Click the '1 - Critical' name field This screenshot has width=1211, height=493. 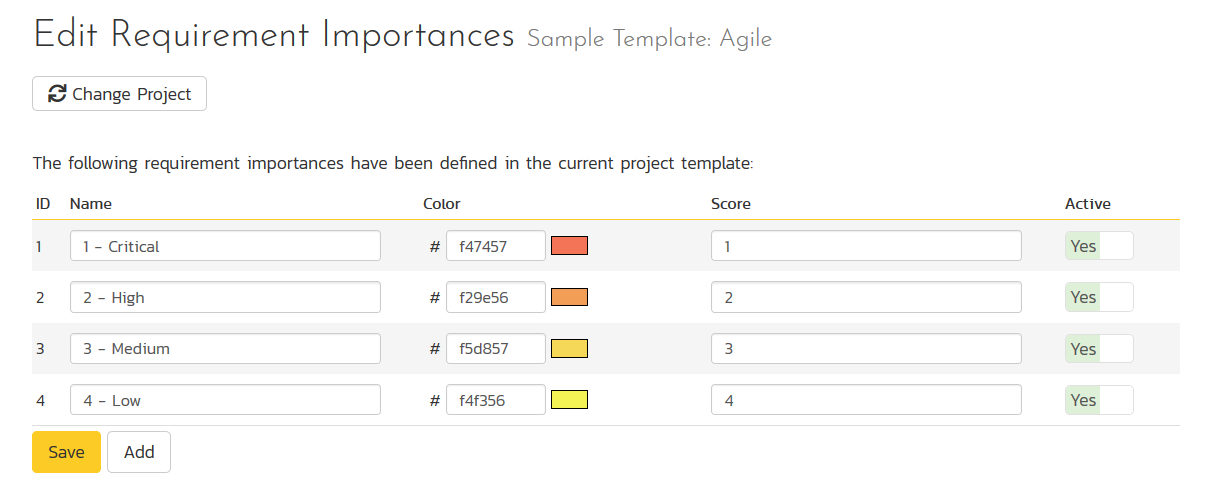(x=225, y=246)
